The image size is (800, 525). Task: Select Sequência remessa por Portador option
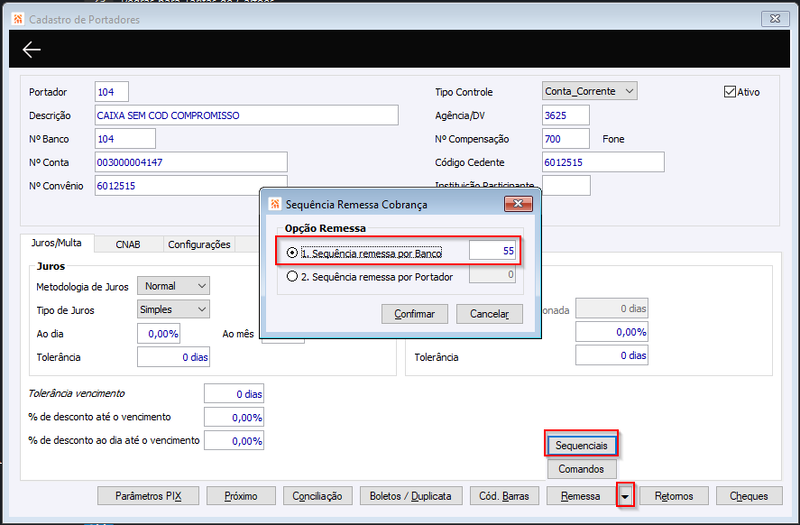tap(292, 277)
